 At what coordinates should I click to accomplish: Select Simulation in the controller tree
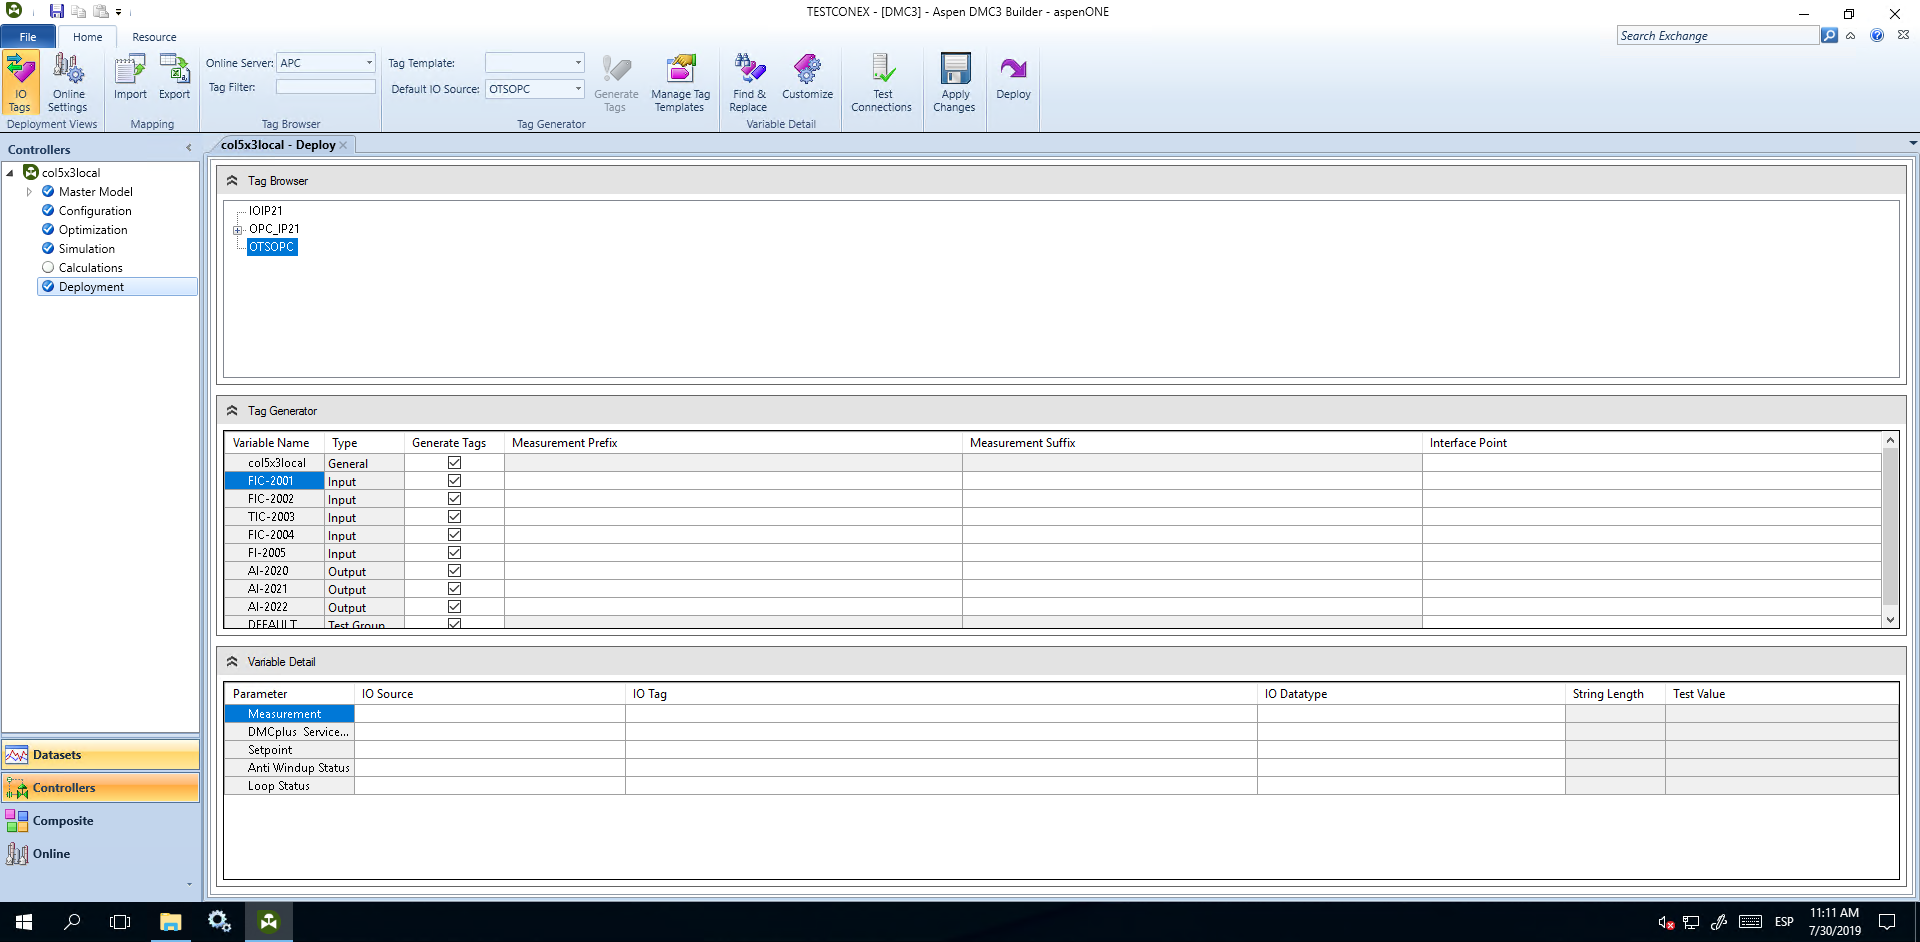coord(87,249)
